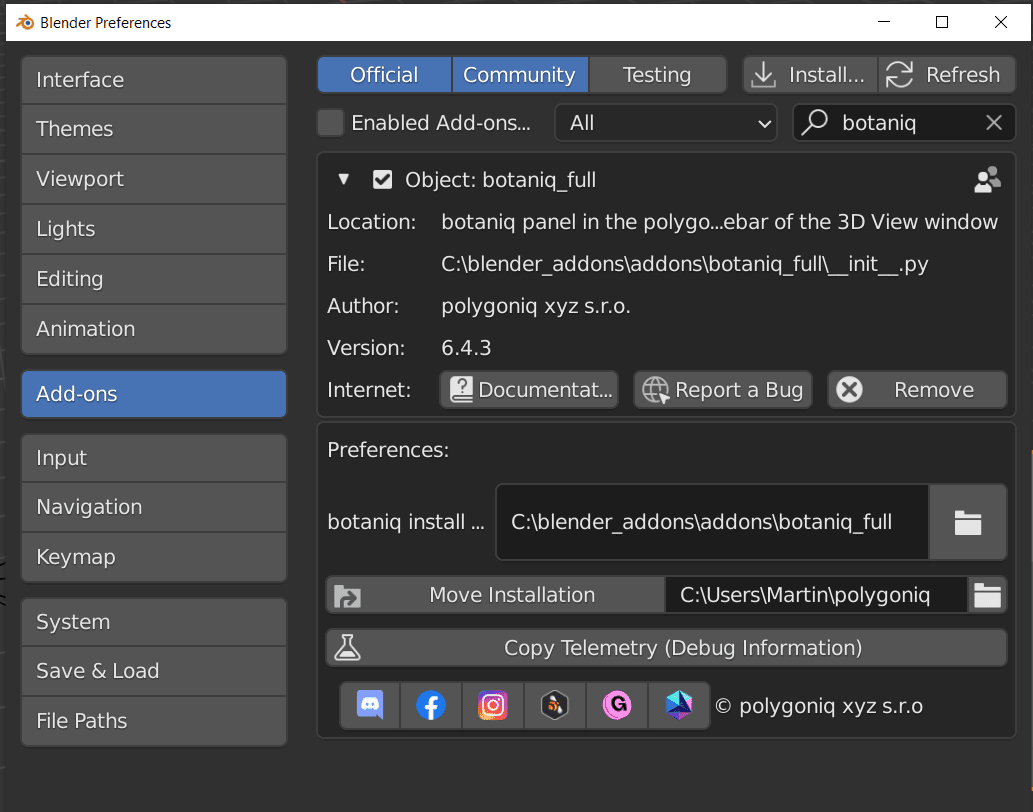Viewport: 1033px width, 812px height.
Task: Click Remove to uninstall botaniq
Action: (917, 390)
